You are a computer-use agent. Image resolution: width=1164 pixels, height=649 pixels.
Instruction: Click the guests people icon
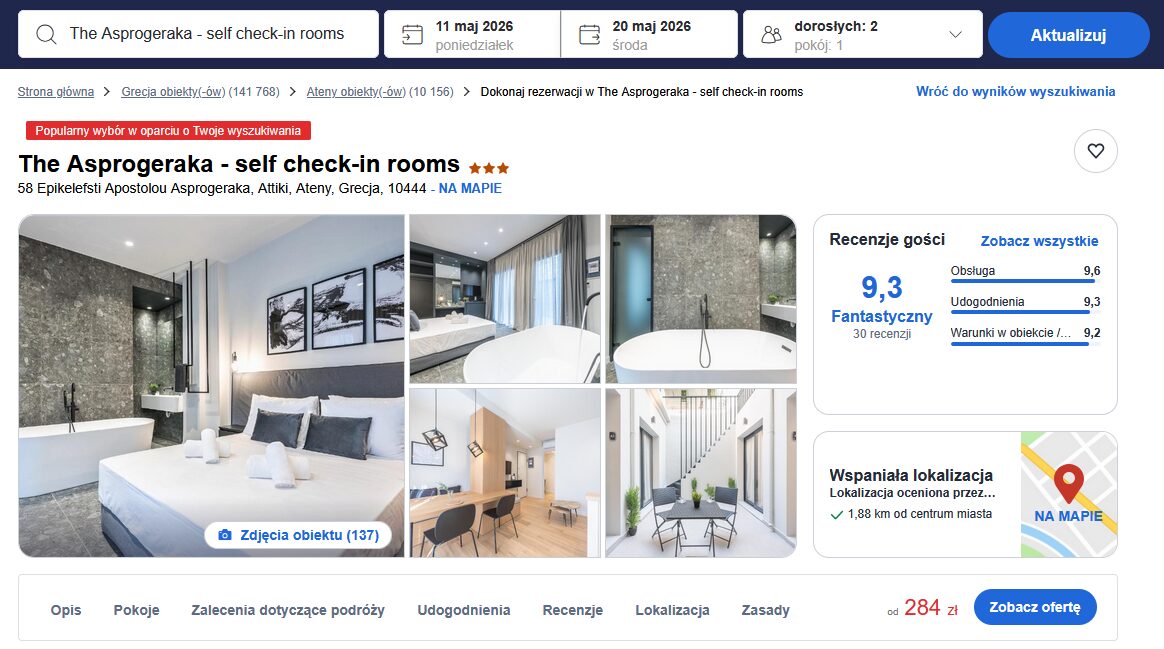(x=772, y=34)
